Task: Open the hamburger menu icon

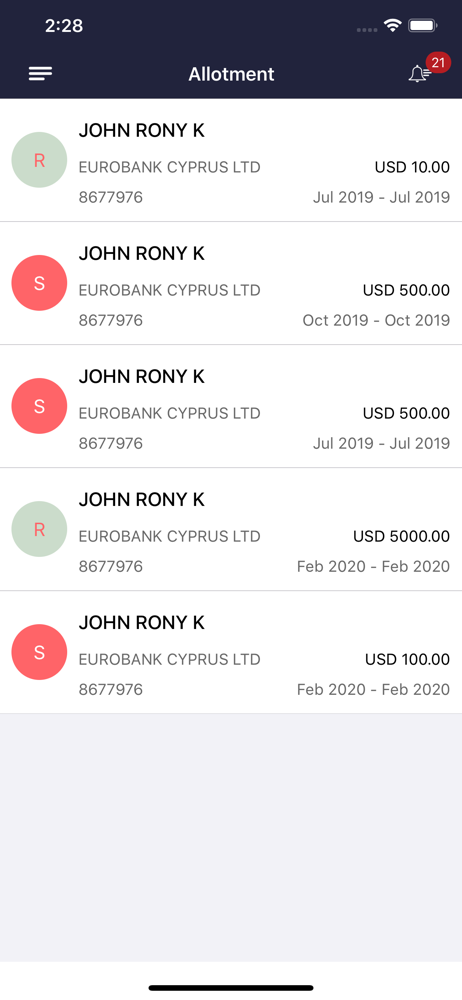Action: point(40,74)
